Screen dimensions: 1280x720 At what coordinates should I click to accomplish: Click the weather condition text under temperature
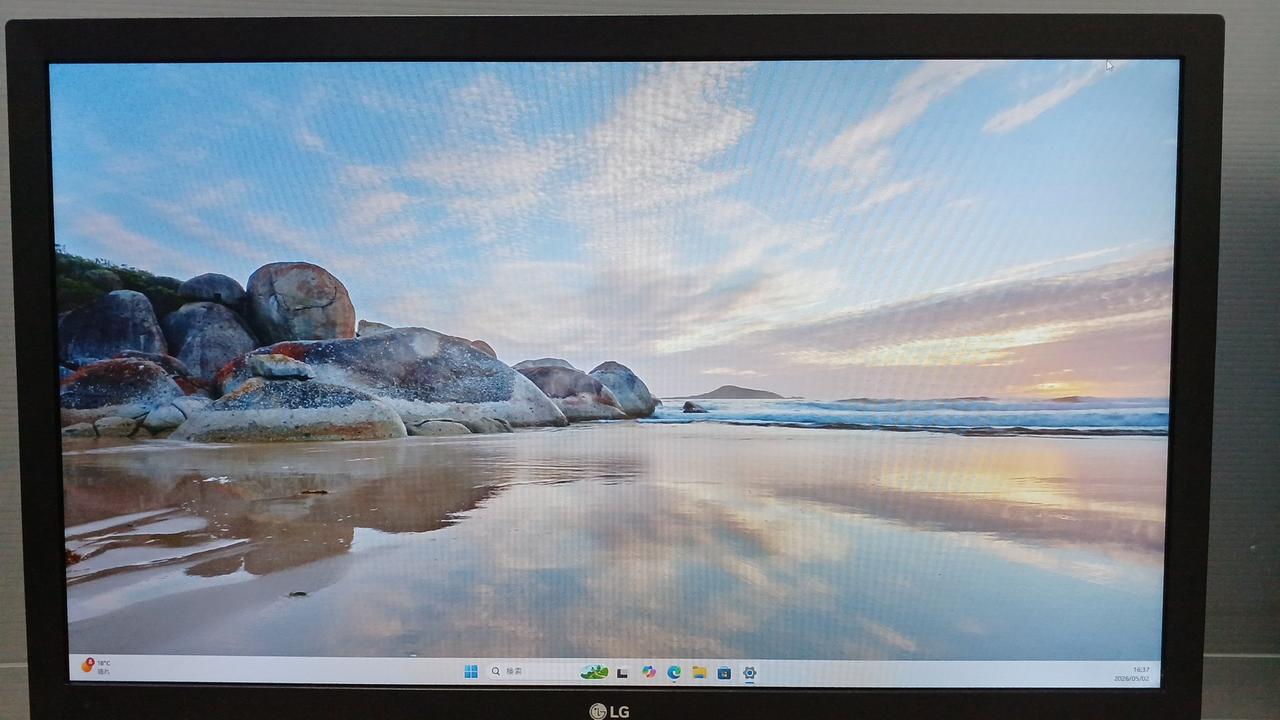pos(103,672)
